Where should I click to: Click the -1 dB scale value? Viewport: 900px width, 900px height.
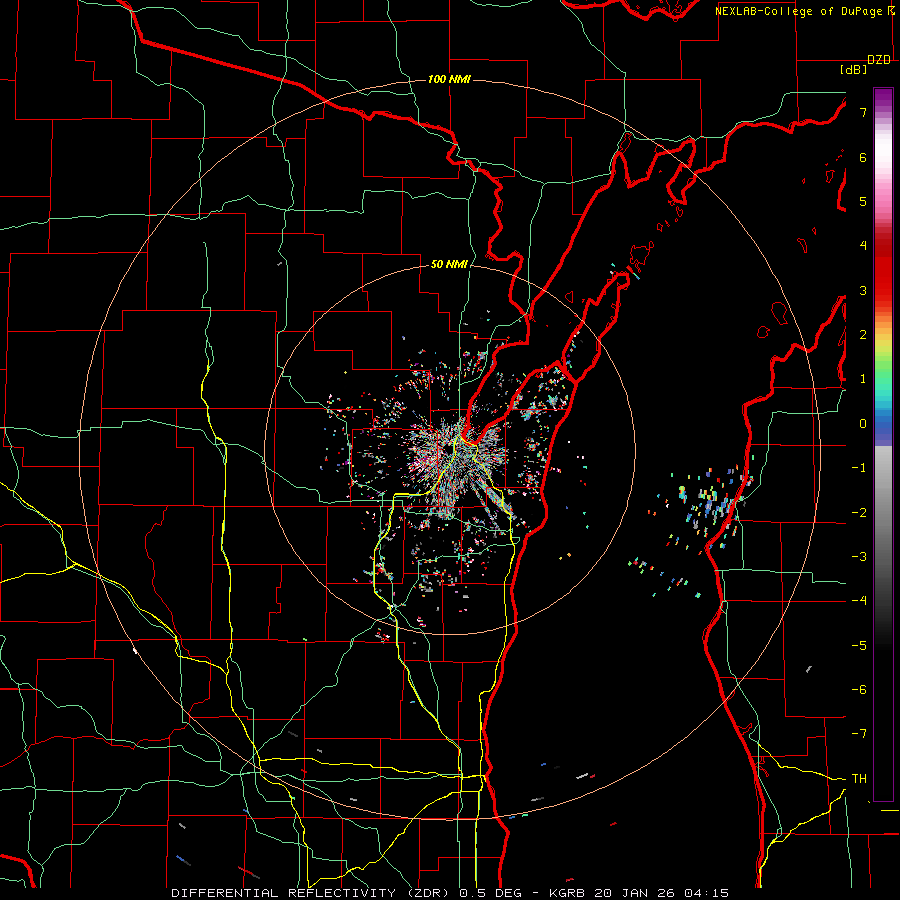click(x=859, y=468)
